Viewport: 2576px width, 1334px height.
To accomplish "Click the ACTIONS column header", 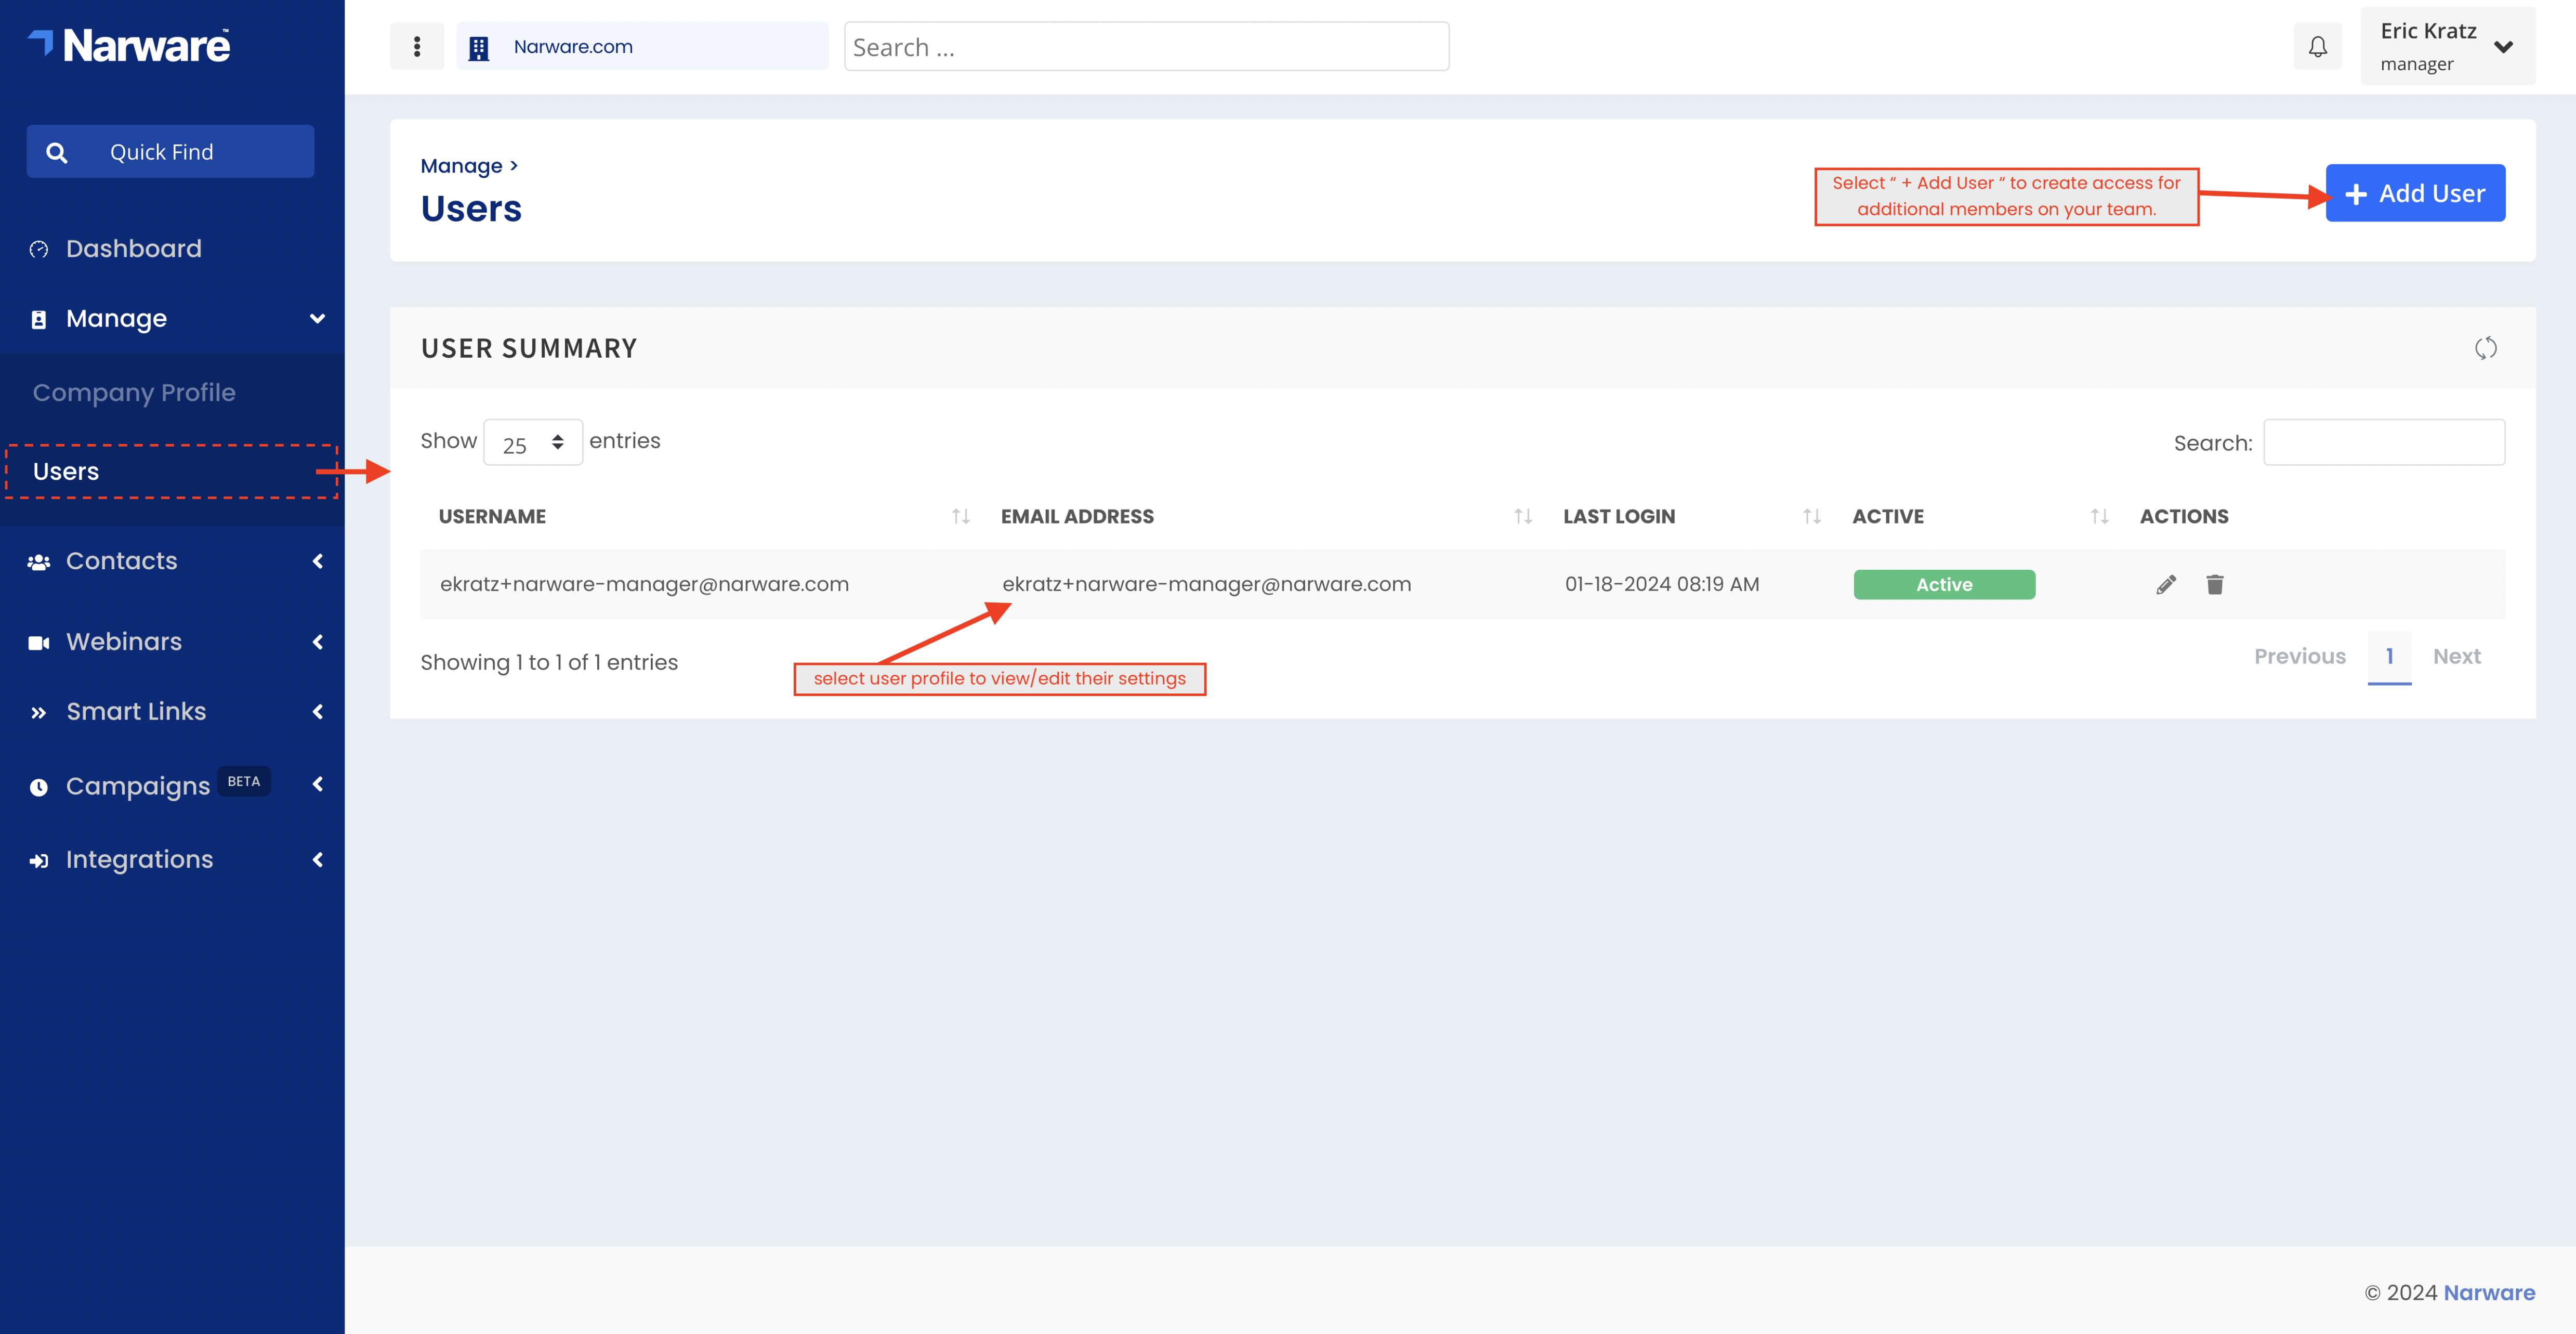I will (x=2184, y=516).
